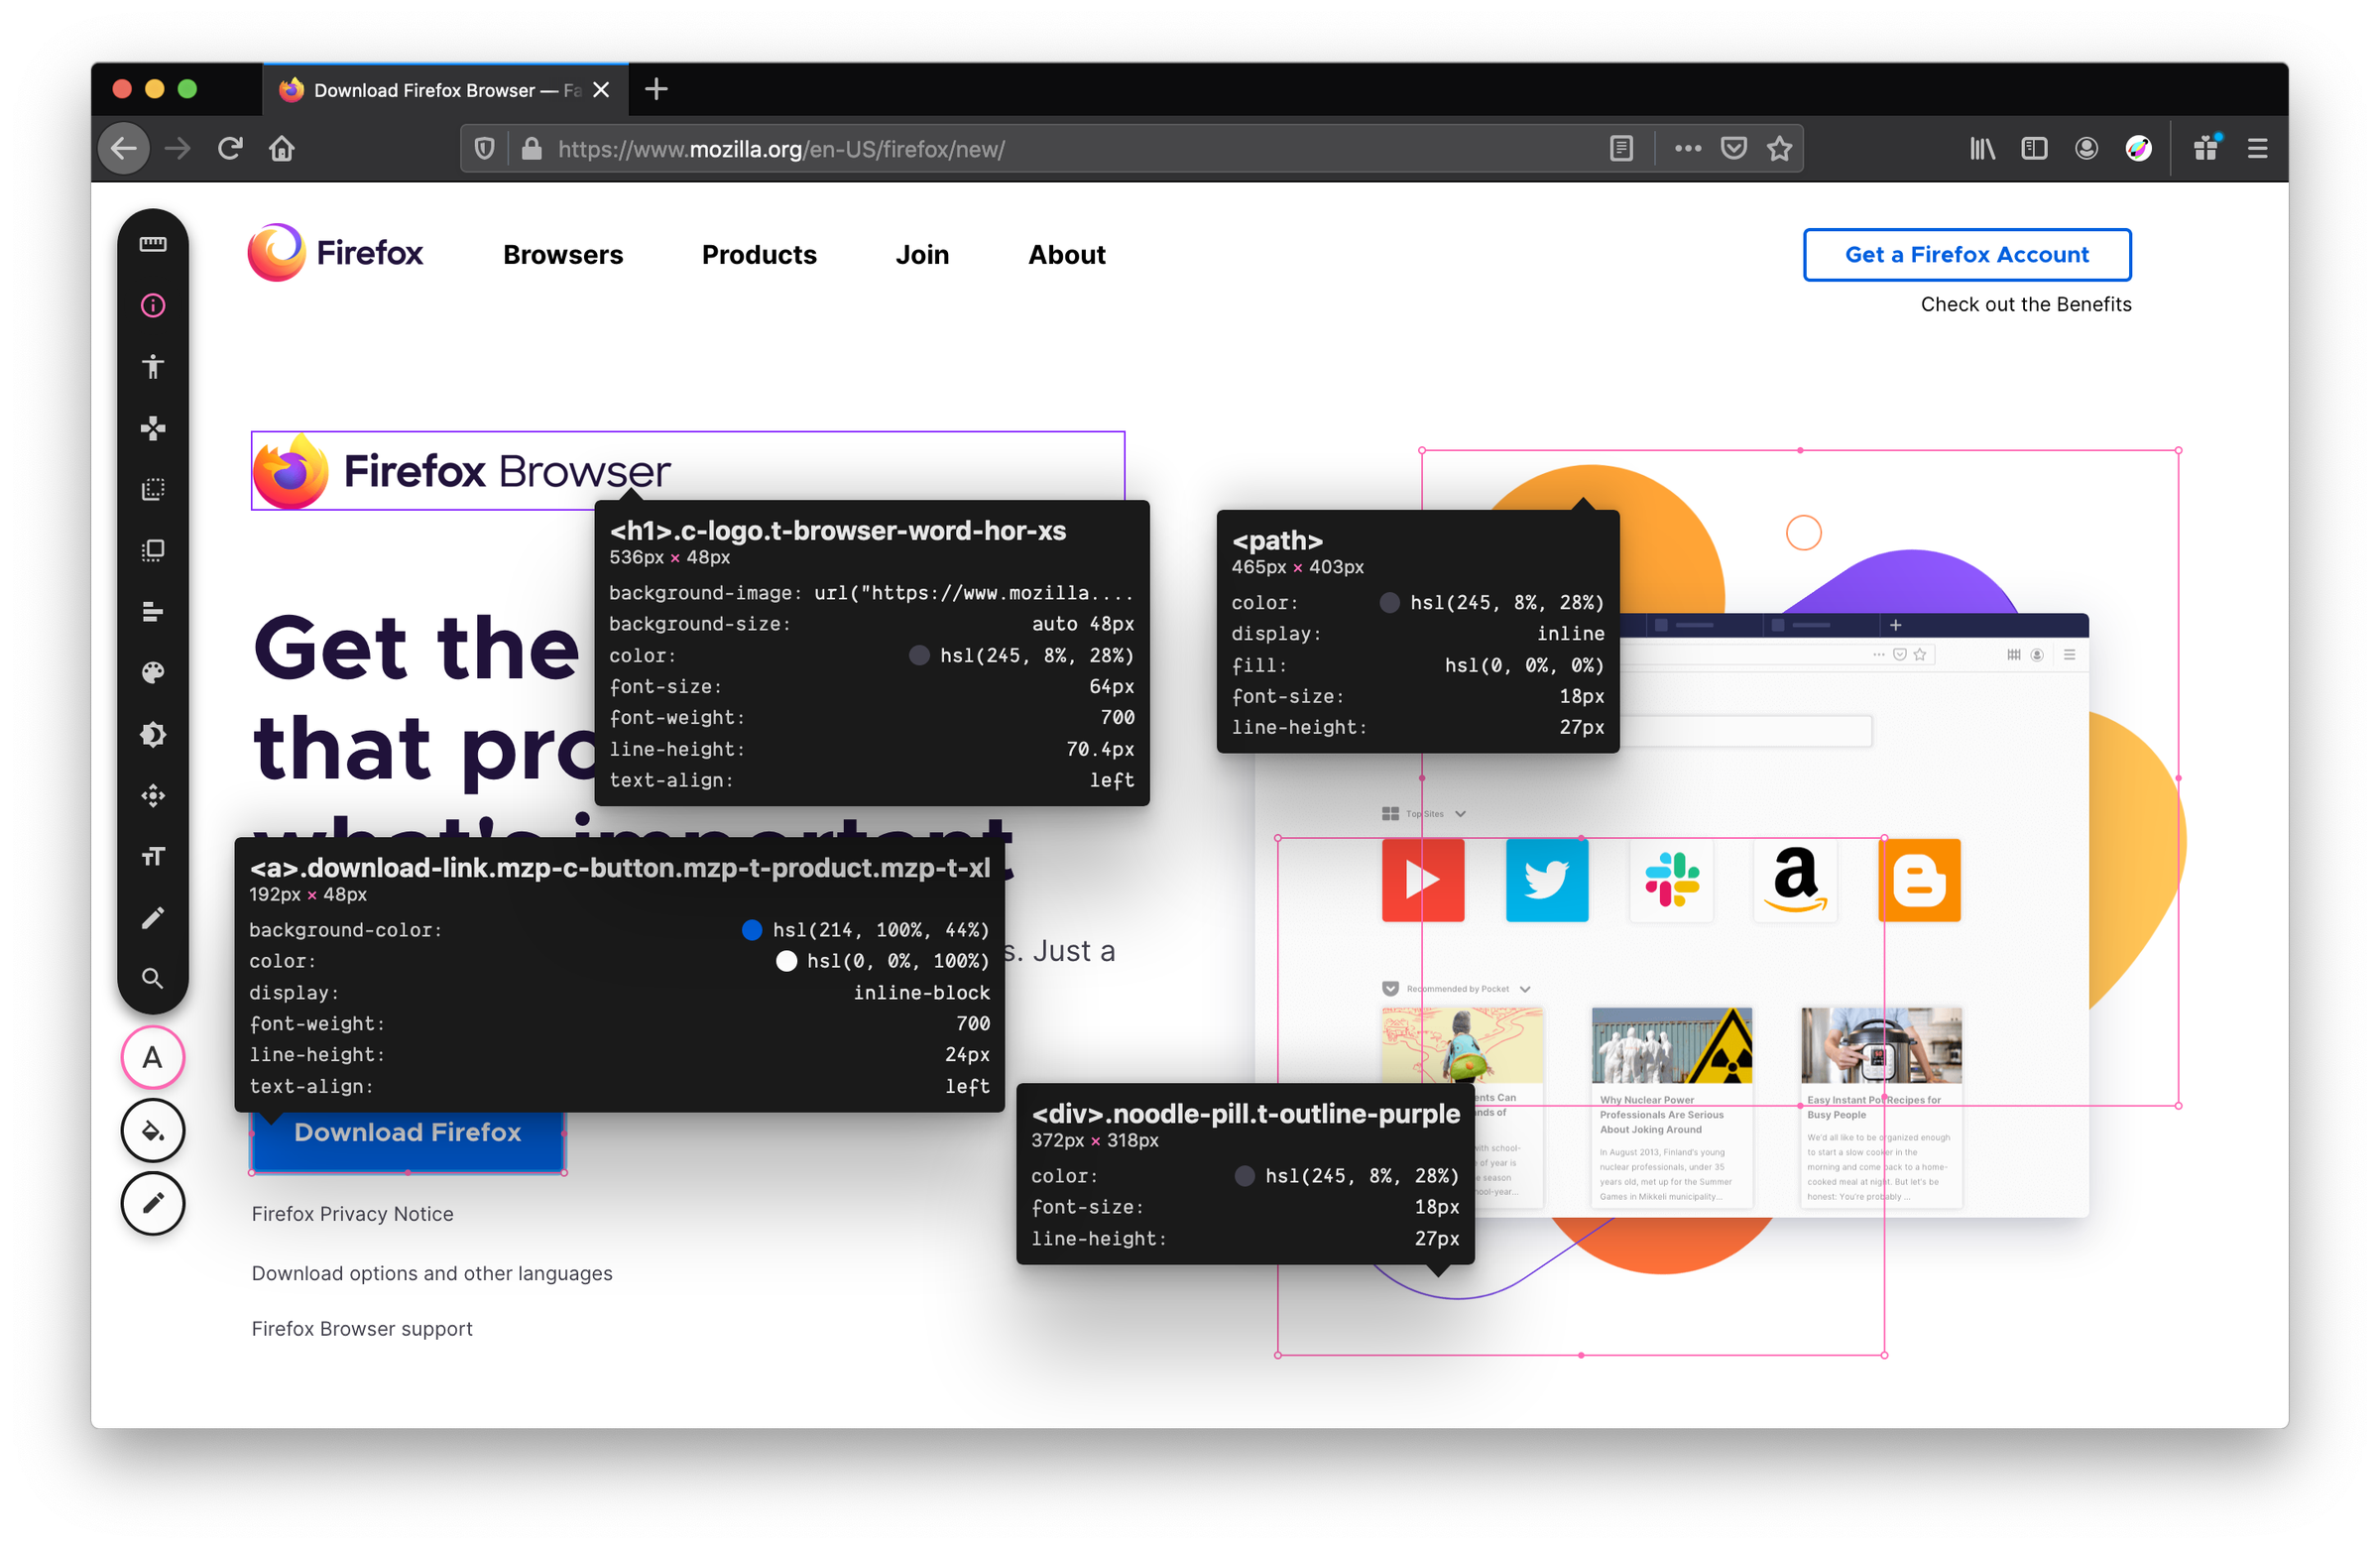Image resolution: width=2380 pixels, height=1549 pixels.
Task: Open the Firefox Browser support link
Action: [362, 1329]
